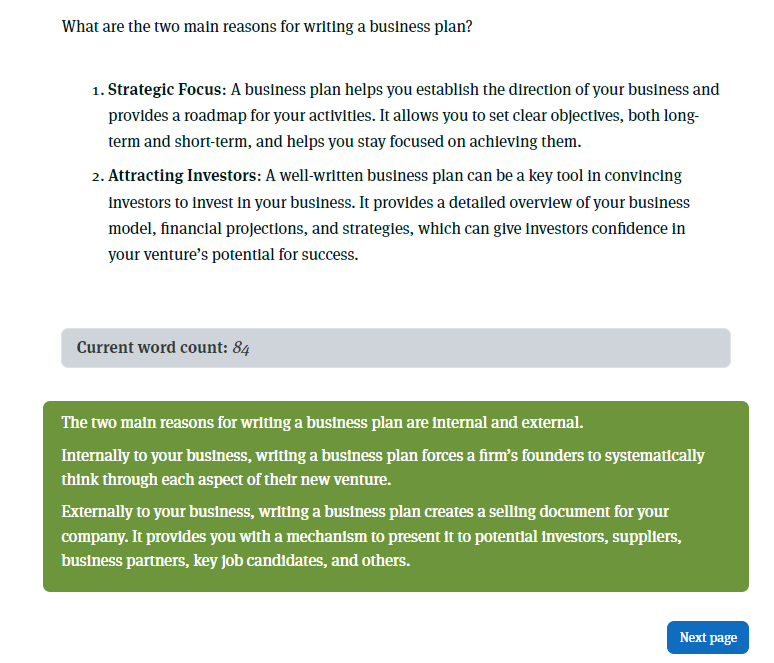
Task: Click the bold 'Strategic Focus' heading
Action: (x=165, y=90)
